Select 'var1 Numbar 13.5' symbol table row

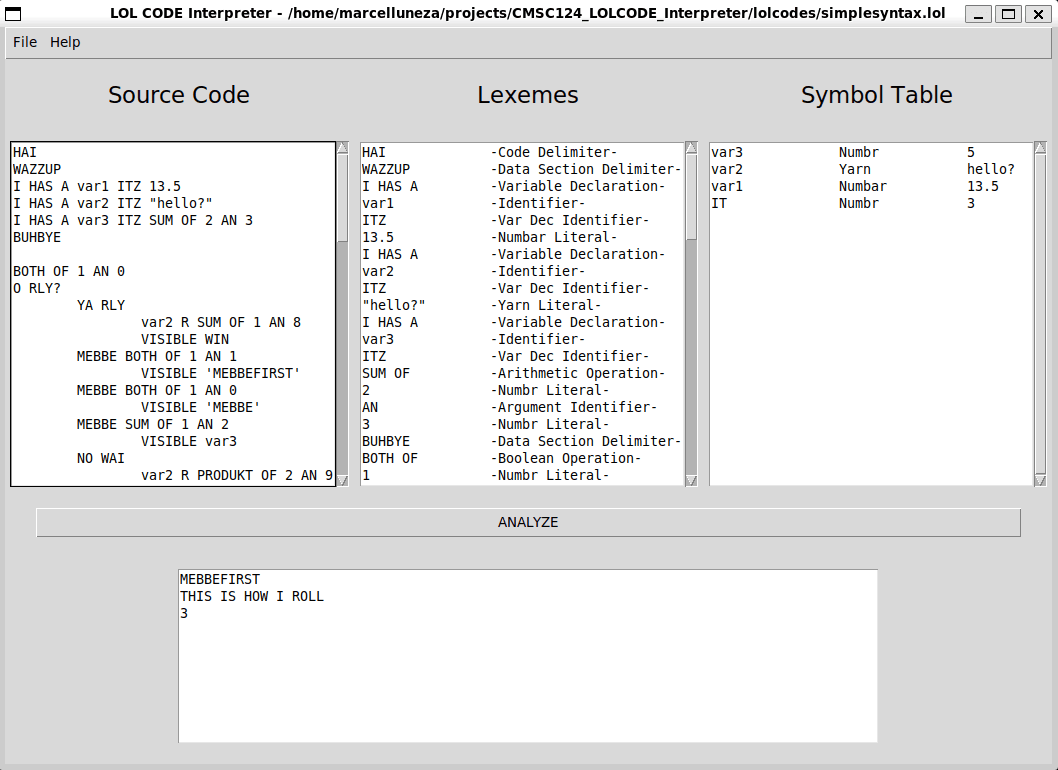[871, 186]
